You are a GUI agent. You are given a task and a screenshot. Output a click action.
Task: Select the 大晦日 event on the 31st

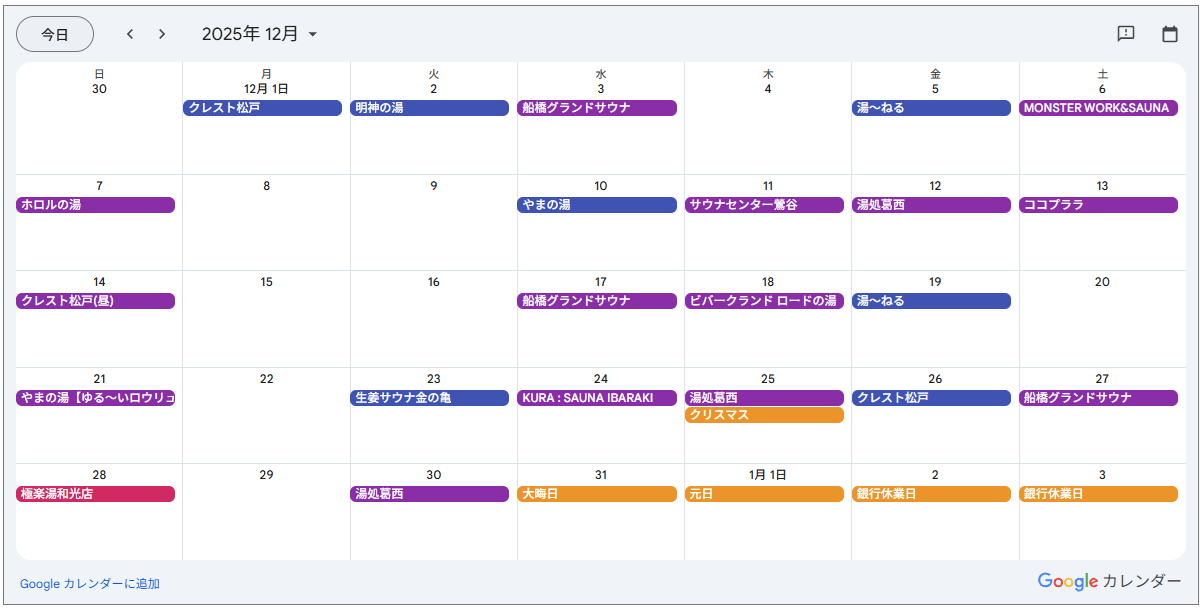click(597, 494)
